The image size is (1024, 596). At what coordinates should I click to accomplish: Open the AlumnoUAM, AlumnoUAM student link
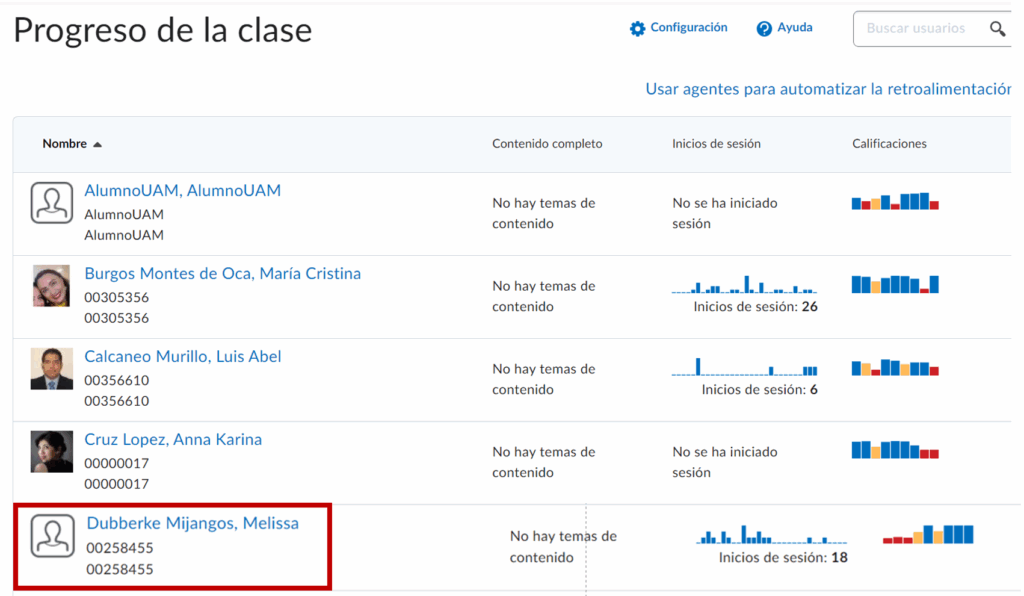pyautogui.click(x=182, y=190)
